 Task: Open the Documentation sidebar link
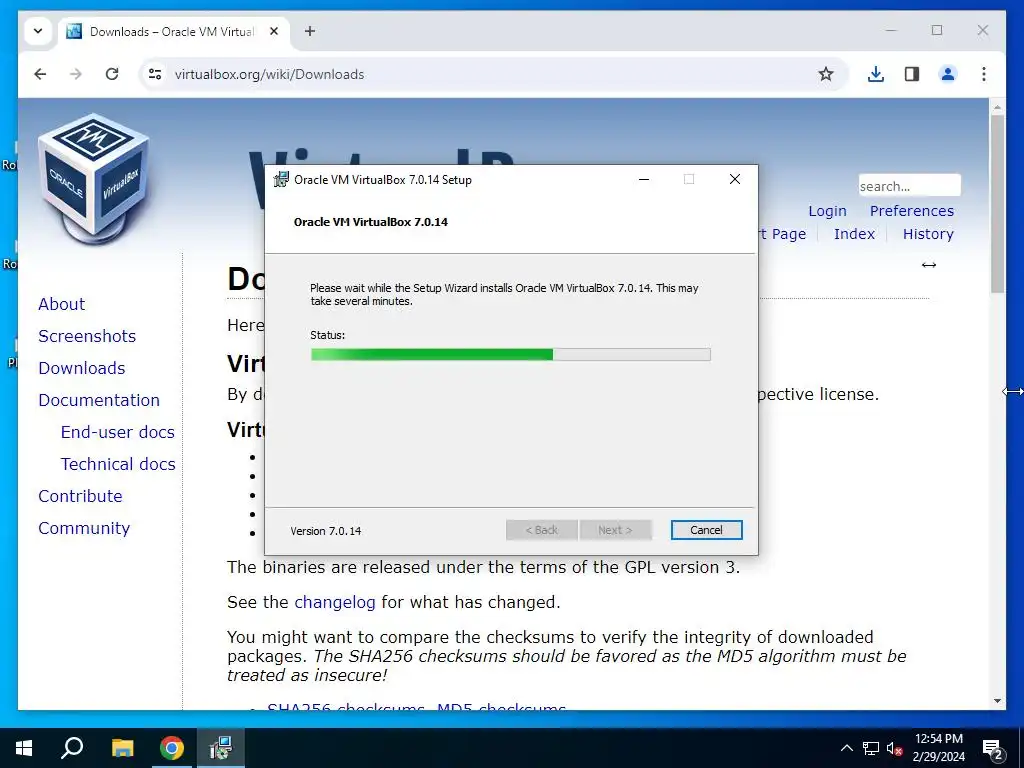click(99, 400)
